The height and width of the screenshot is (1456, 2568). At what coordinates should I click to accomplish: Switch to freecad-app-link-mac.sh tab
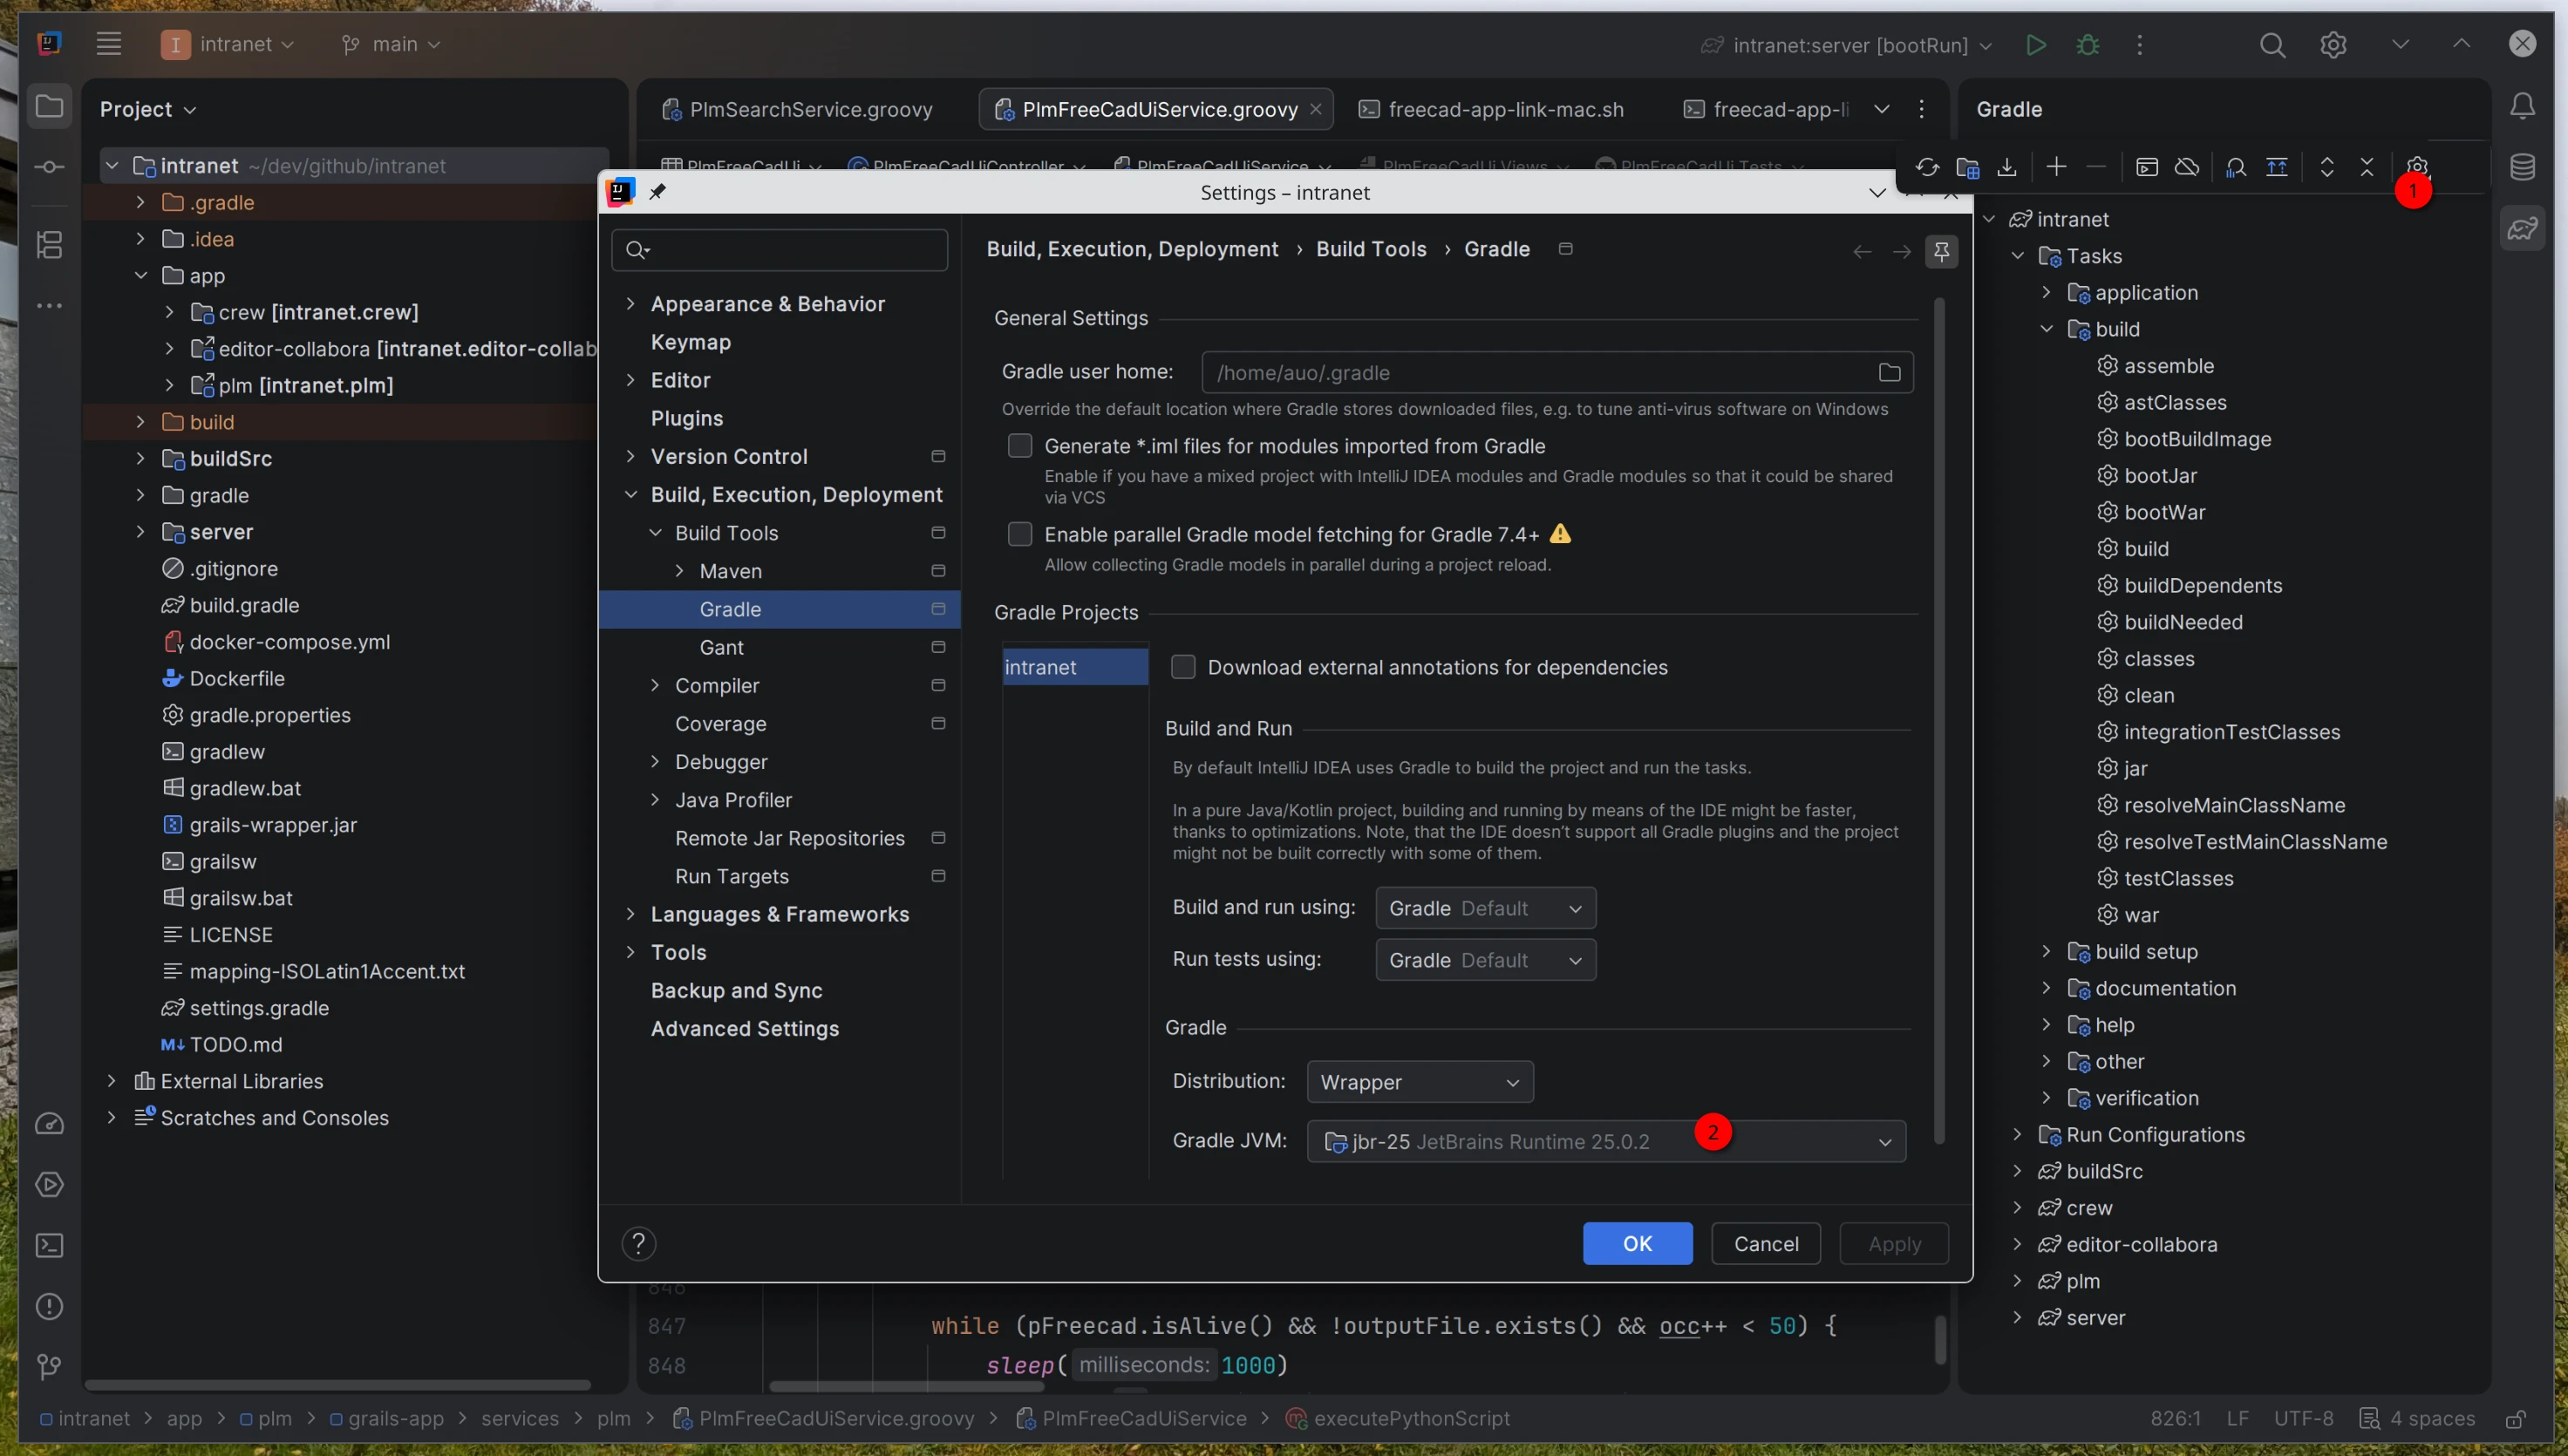1491,109
